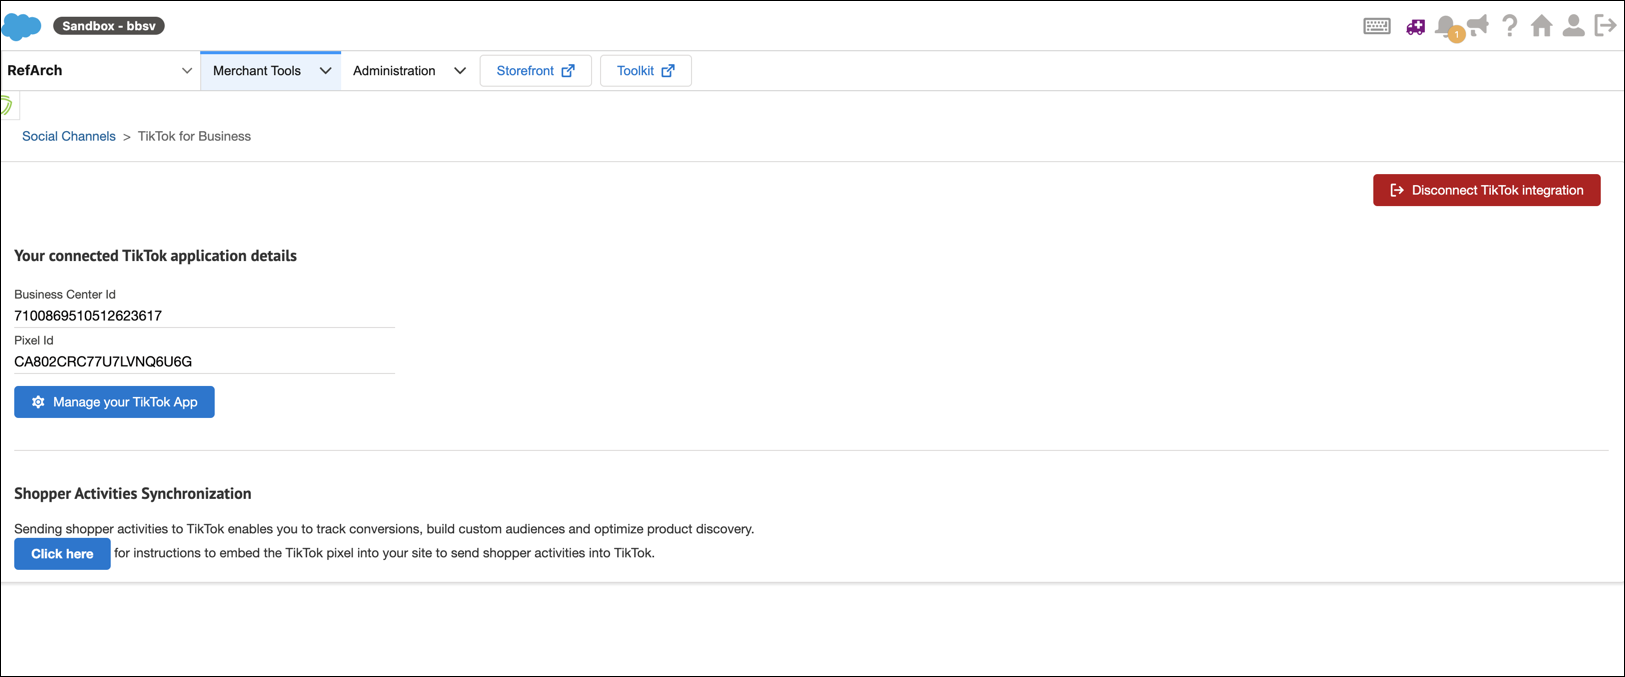Image resolution: width=1625 pixels, height=677 pixels.
Task: Click the purple ambulance icon
Action: [1415, 27]
